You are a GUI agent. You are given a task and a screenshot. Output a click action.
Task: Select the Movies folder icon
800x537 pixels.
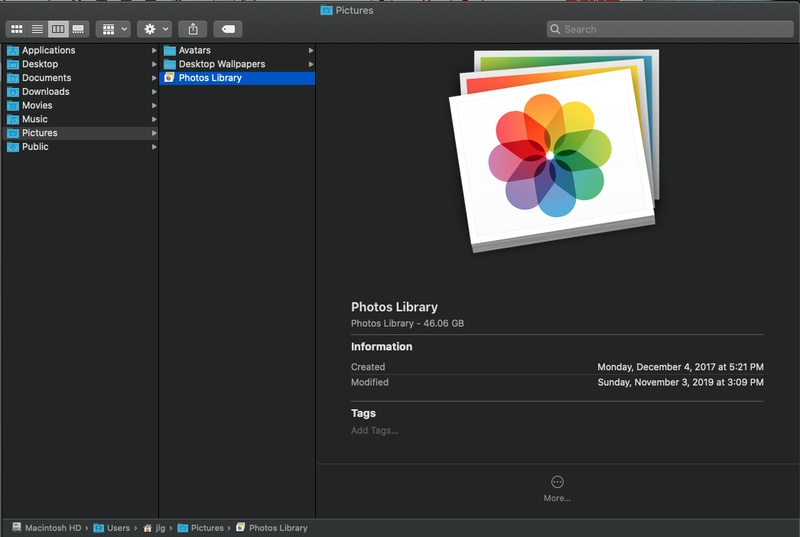13,106
